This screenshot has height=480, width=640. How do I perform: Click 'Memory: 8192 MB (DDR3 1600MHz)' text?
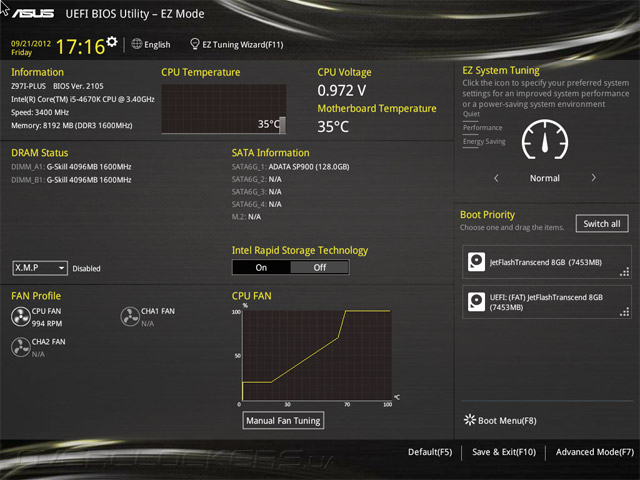[72, 125]
